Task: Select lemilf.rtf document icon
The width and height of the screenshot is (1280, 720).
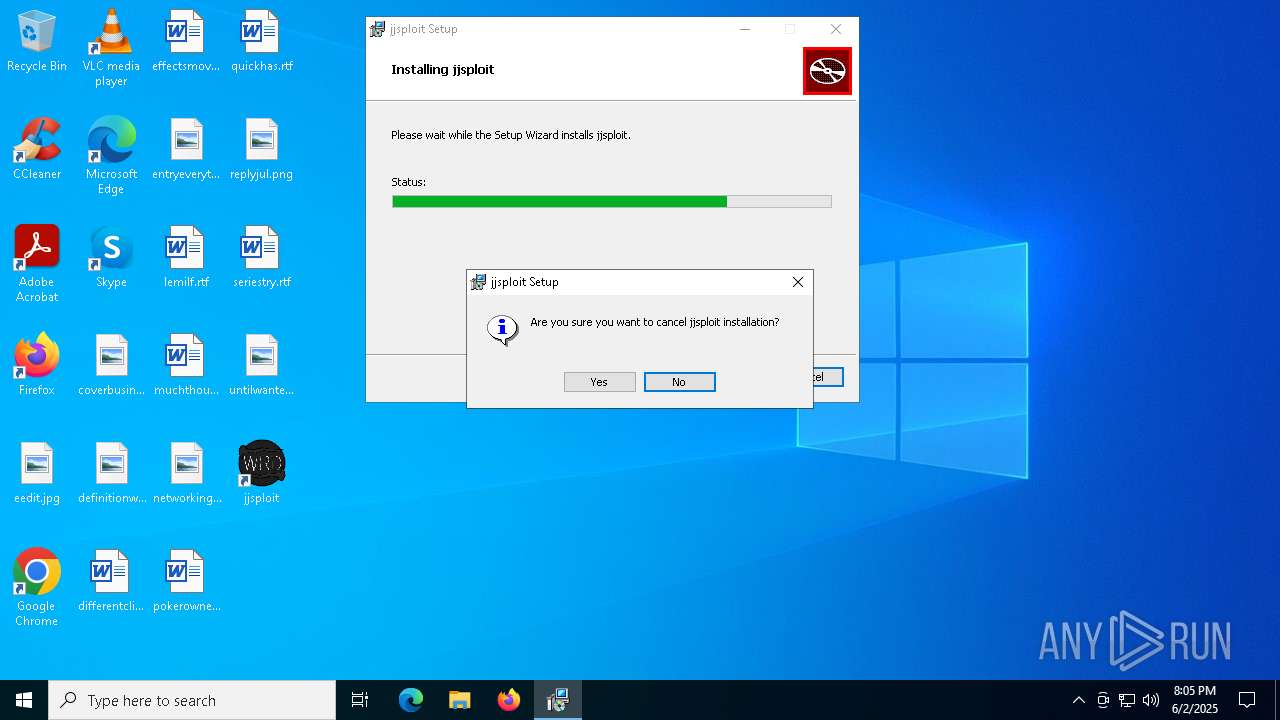Action: [185, 257]
